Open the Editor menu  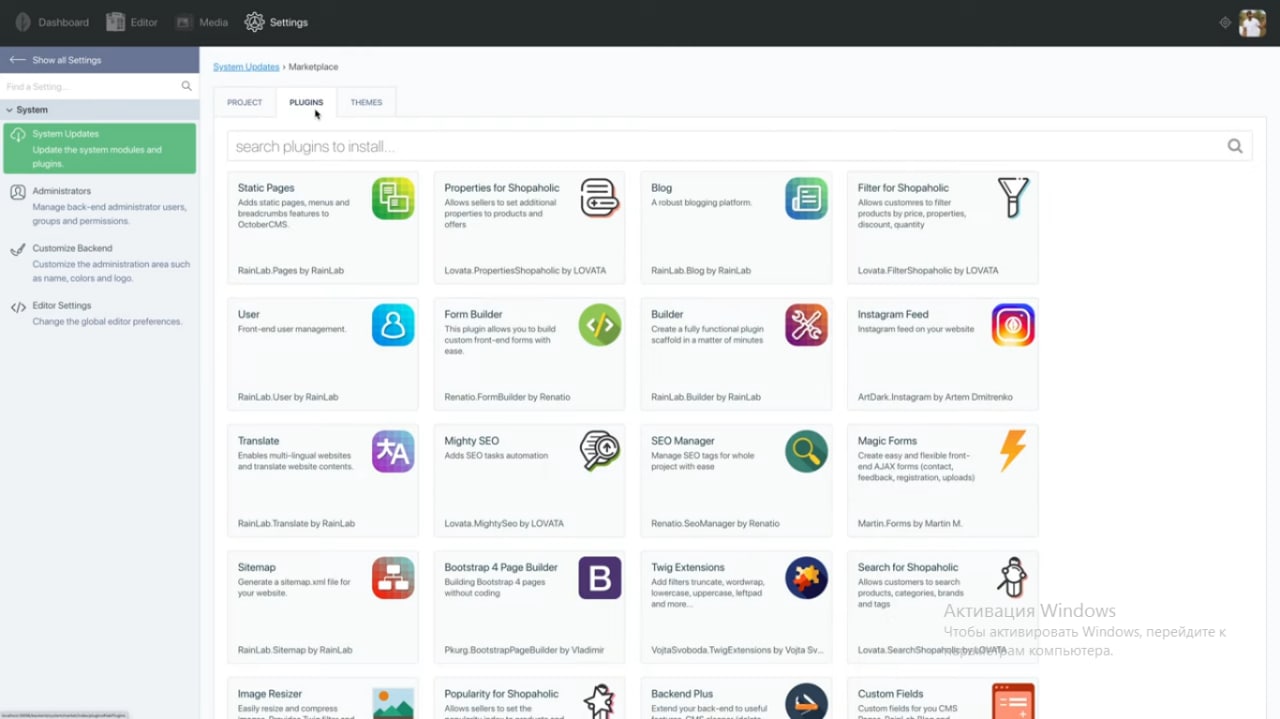[x=132, y=22]
